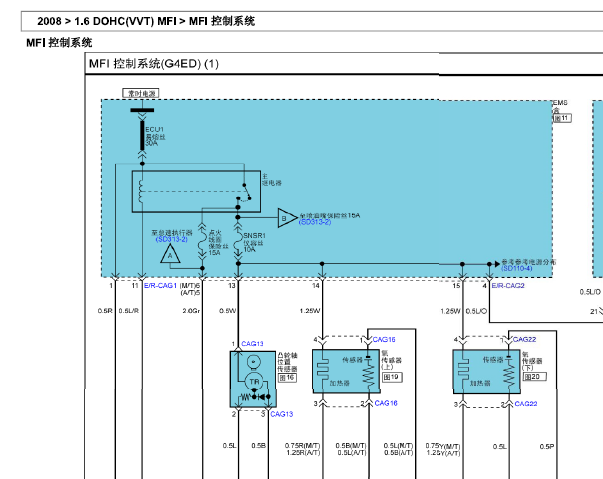Select the SNSR1 10A fuse label
603x479 pixels.
click(254, 242)
